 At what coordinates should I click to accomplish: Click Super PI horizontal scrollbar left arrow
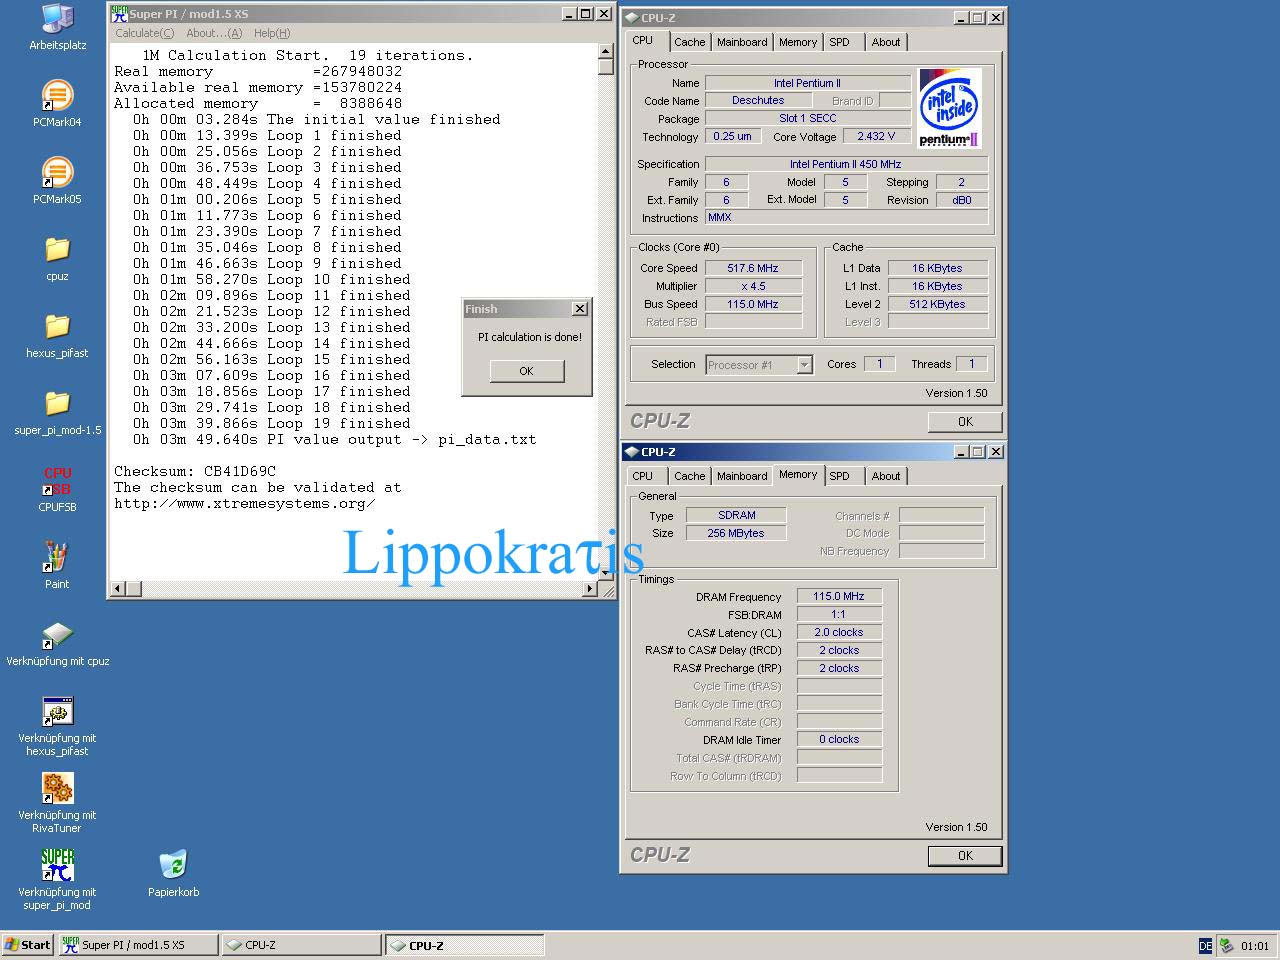[x=118, y=589]
